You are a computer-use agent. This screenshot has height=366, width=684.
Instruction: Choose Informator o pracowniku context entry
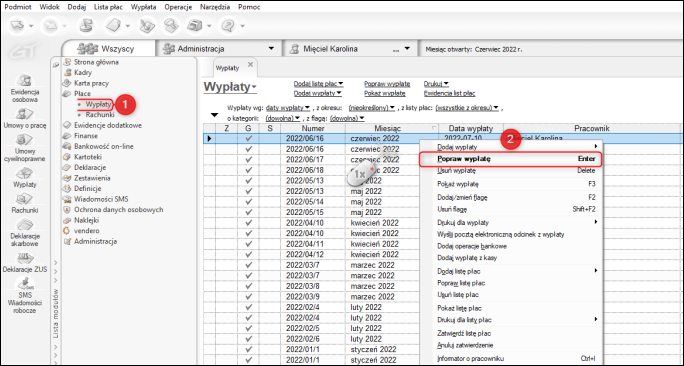point(511,359)
